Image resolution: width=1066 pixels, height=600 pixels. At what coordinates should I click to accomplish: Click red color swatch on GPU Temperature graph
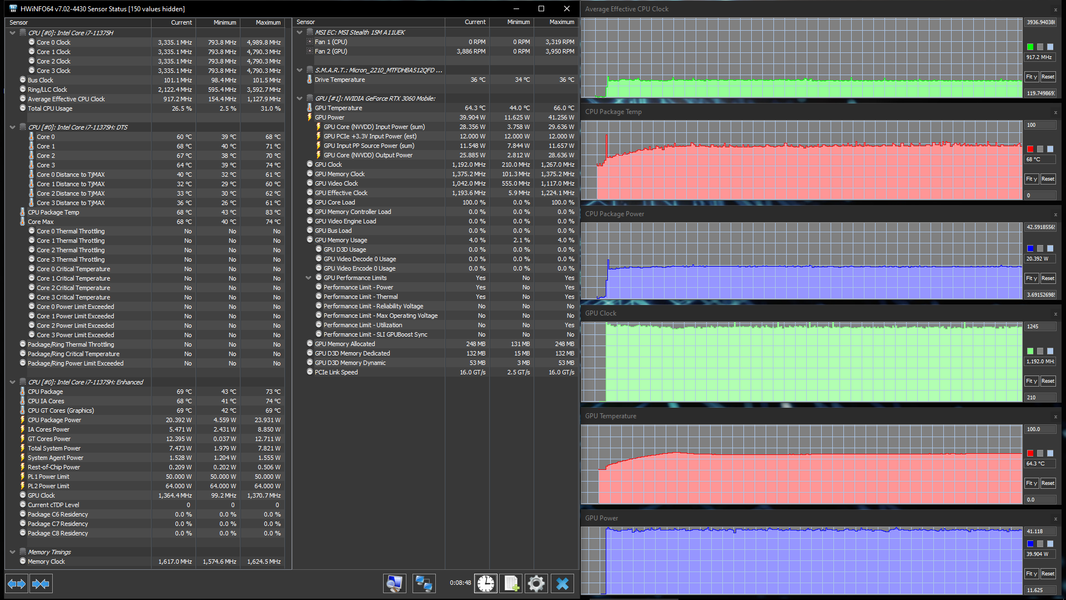(x=1030, y=453)
